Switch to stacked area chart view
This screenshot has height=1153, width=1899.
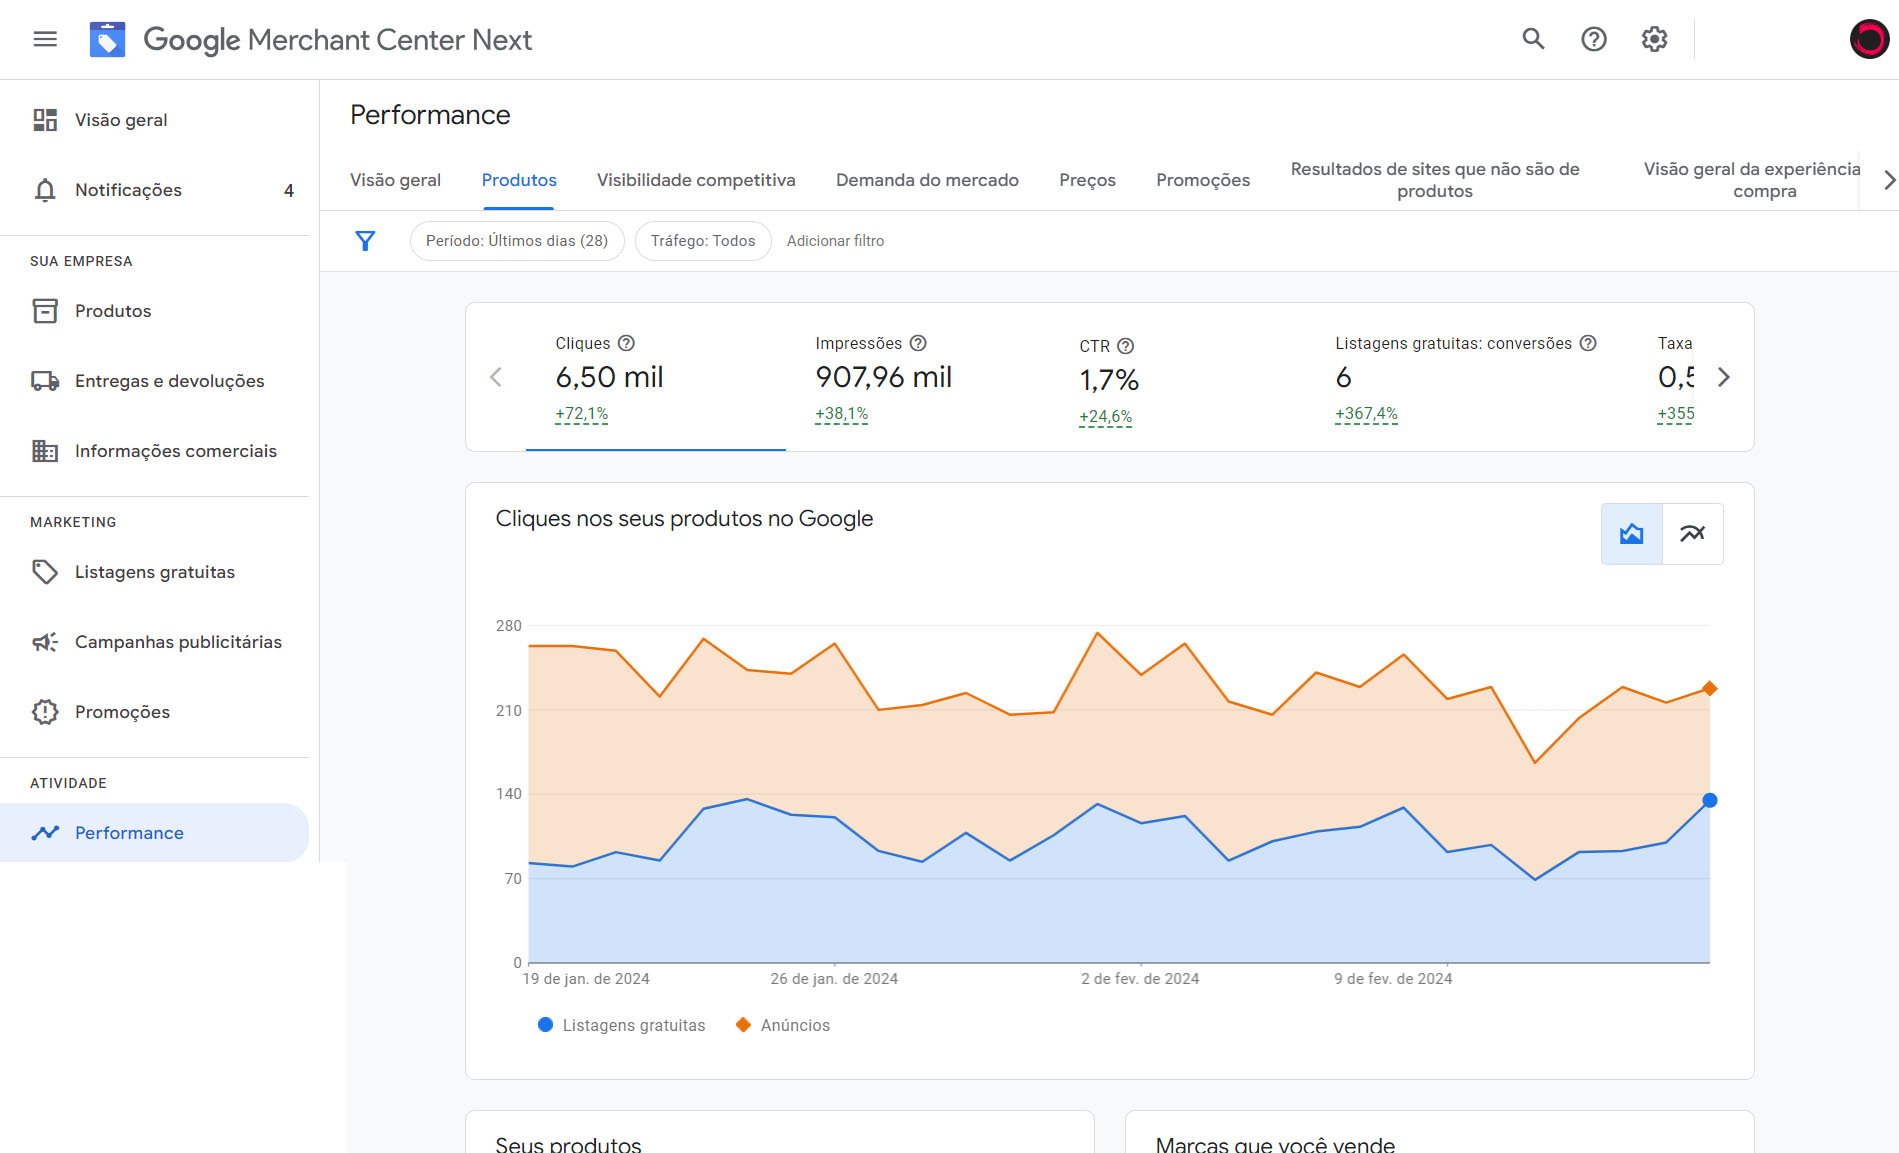coord(1632,534)
